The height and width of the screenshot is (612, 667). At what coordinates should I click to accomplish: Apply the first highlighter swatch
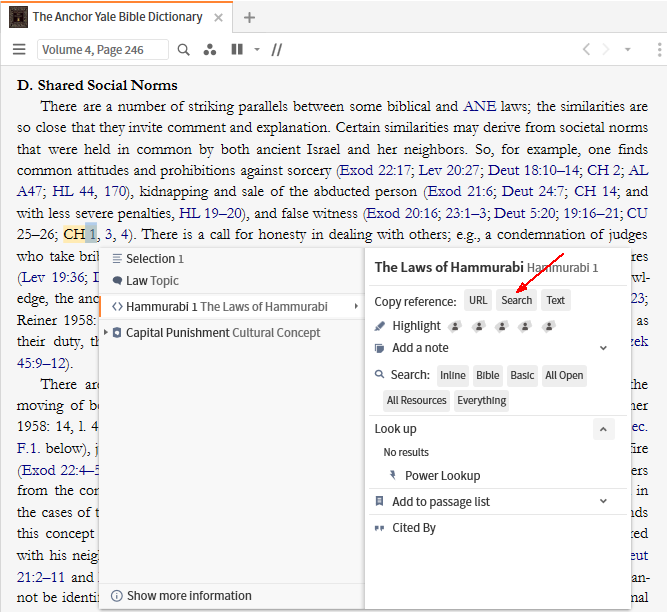coord(455,326)
